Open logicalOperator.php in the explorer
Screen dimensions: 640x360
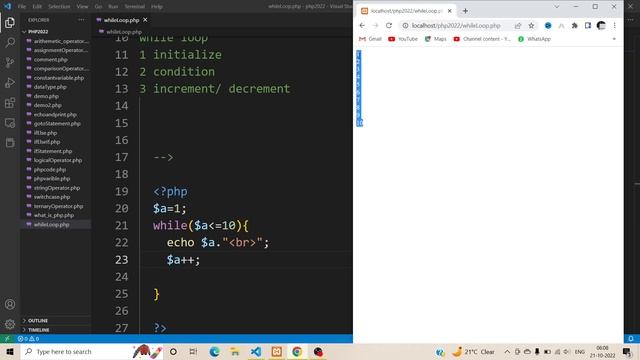tap(58, 160)
